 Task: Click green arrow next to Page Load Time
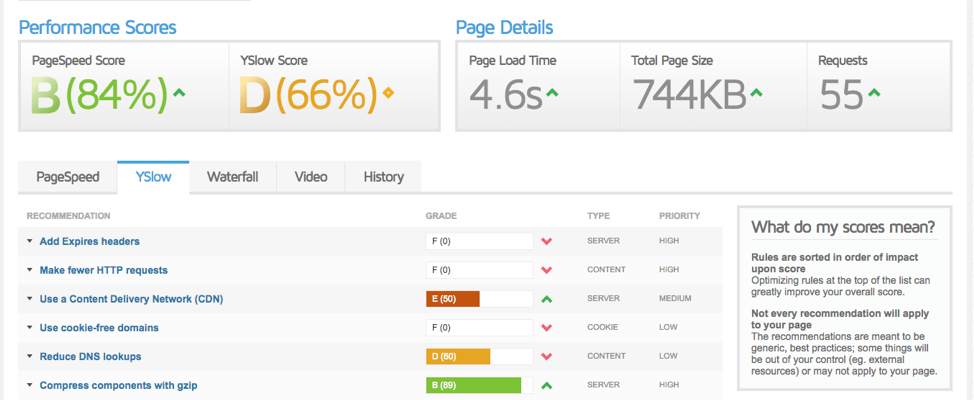click(552, 93)
